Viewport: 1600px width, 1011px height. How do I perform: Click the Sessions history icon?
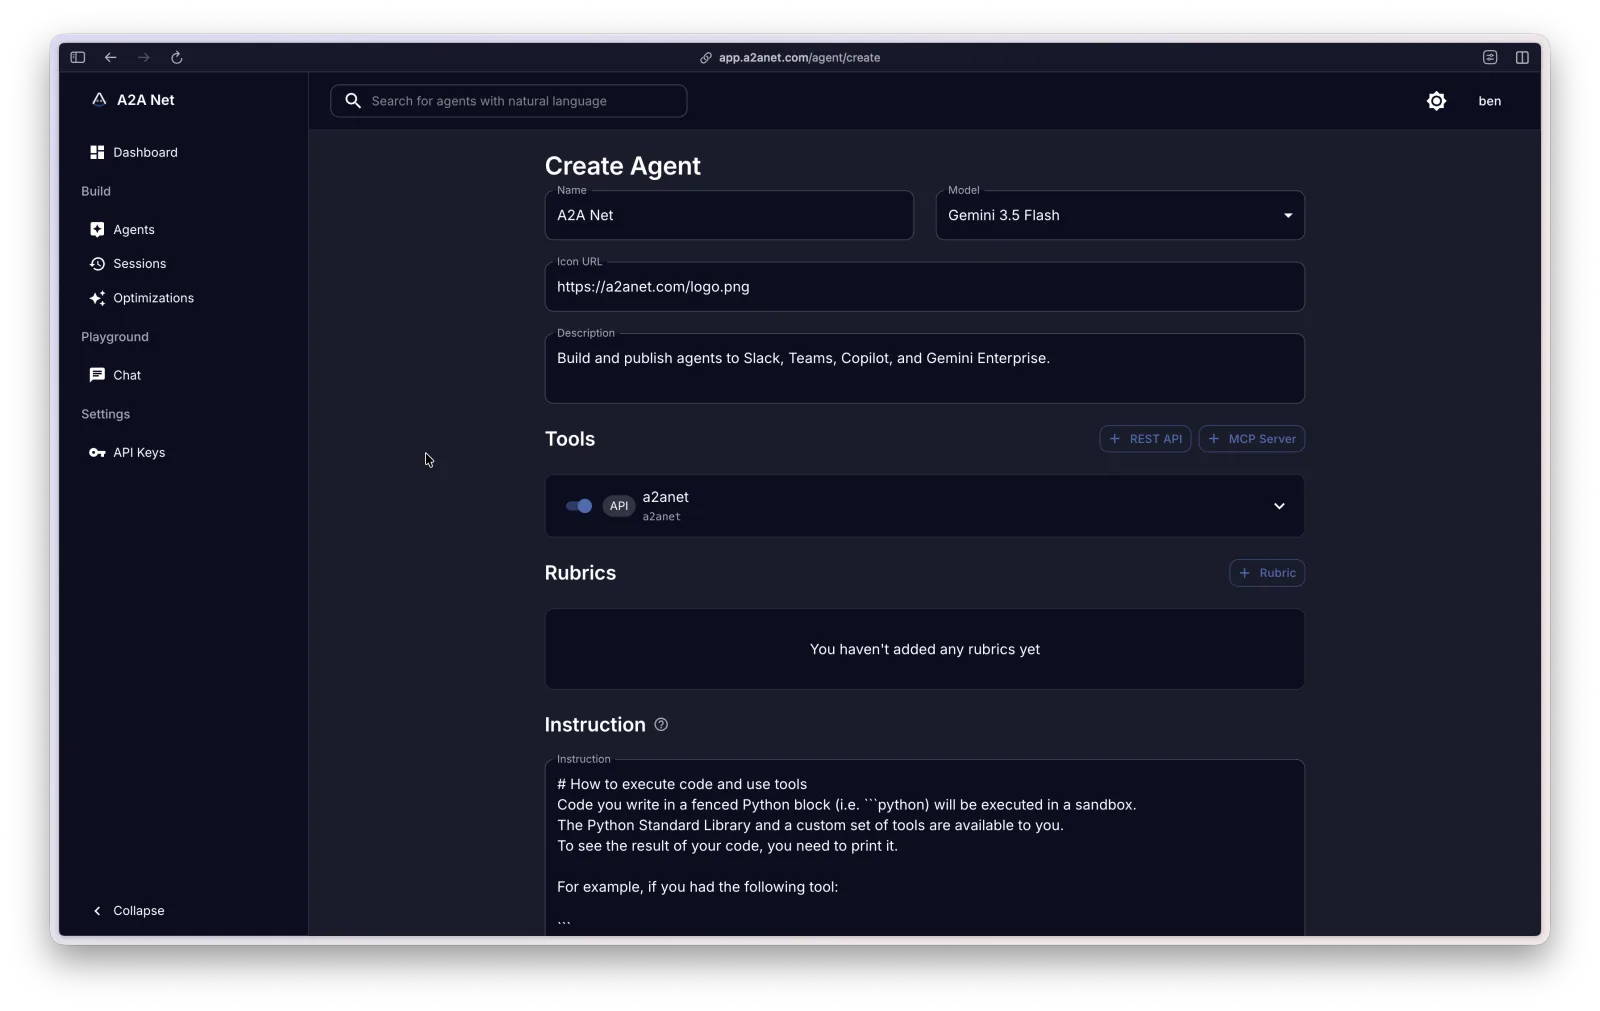97,264
